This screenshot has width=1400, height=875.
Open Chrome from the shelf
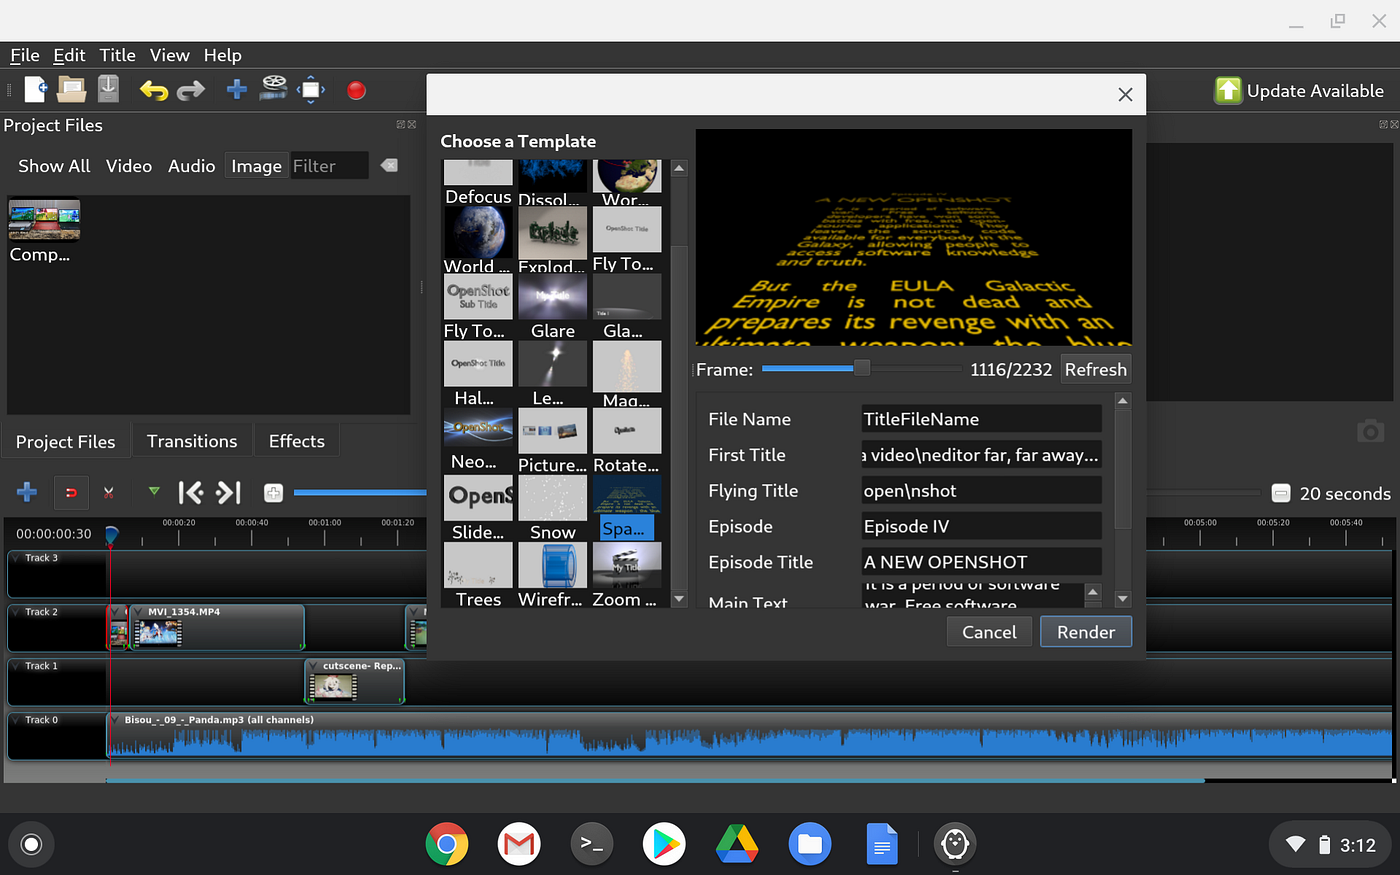tap(447, 845)
